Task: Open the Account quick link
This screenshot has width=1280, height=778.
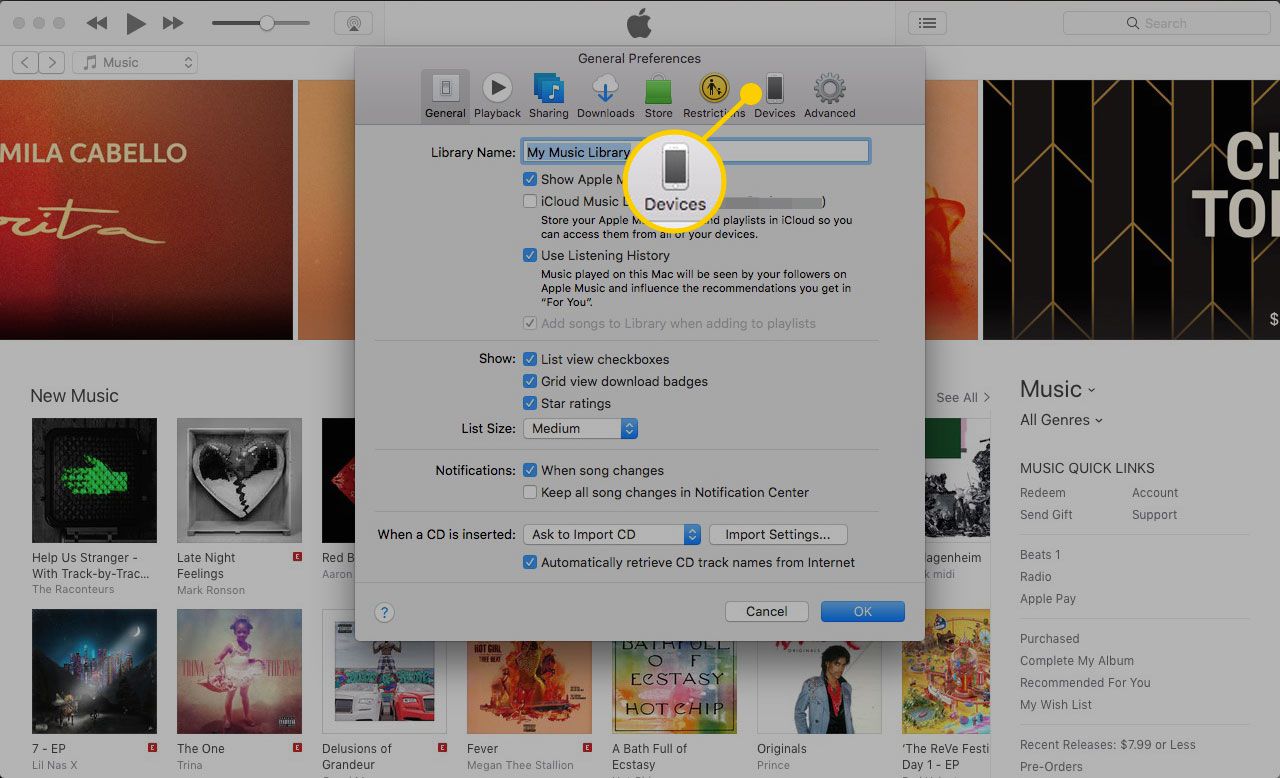Action: pos(1155,492)
